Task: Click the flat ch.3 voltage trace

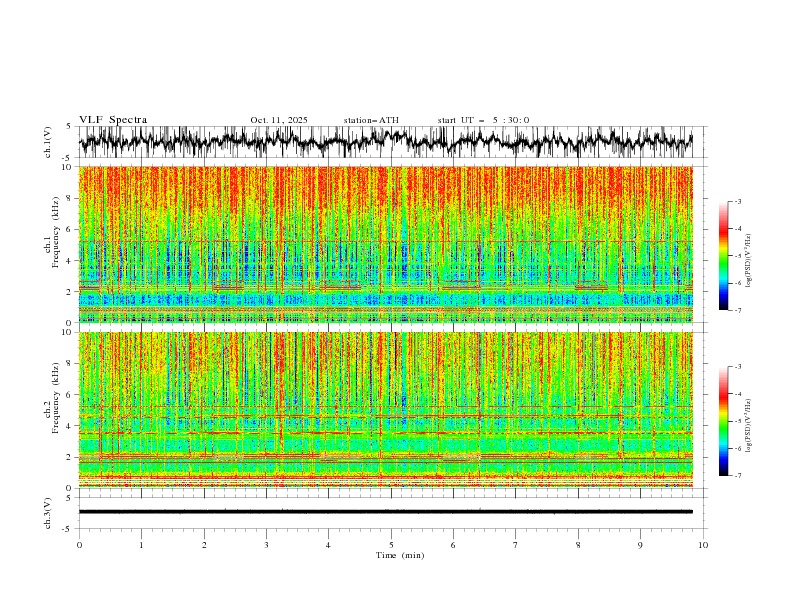Action: [x=385, y=512]
